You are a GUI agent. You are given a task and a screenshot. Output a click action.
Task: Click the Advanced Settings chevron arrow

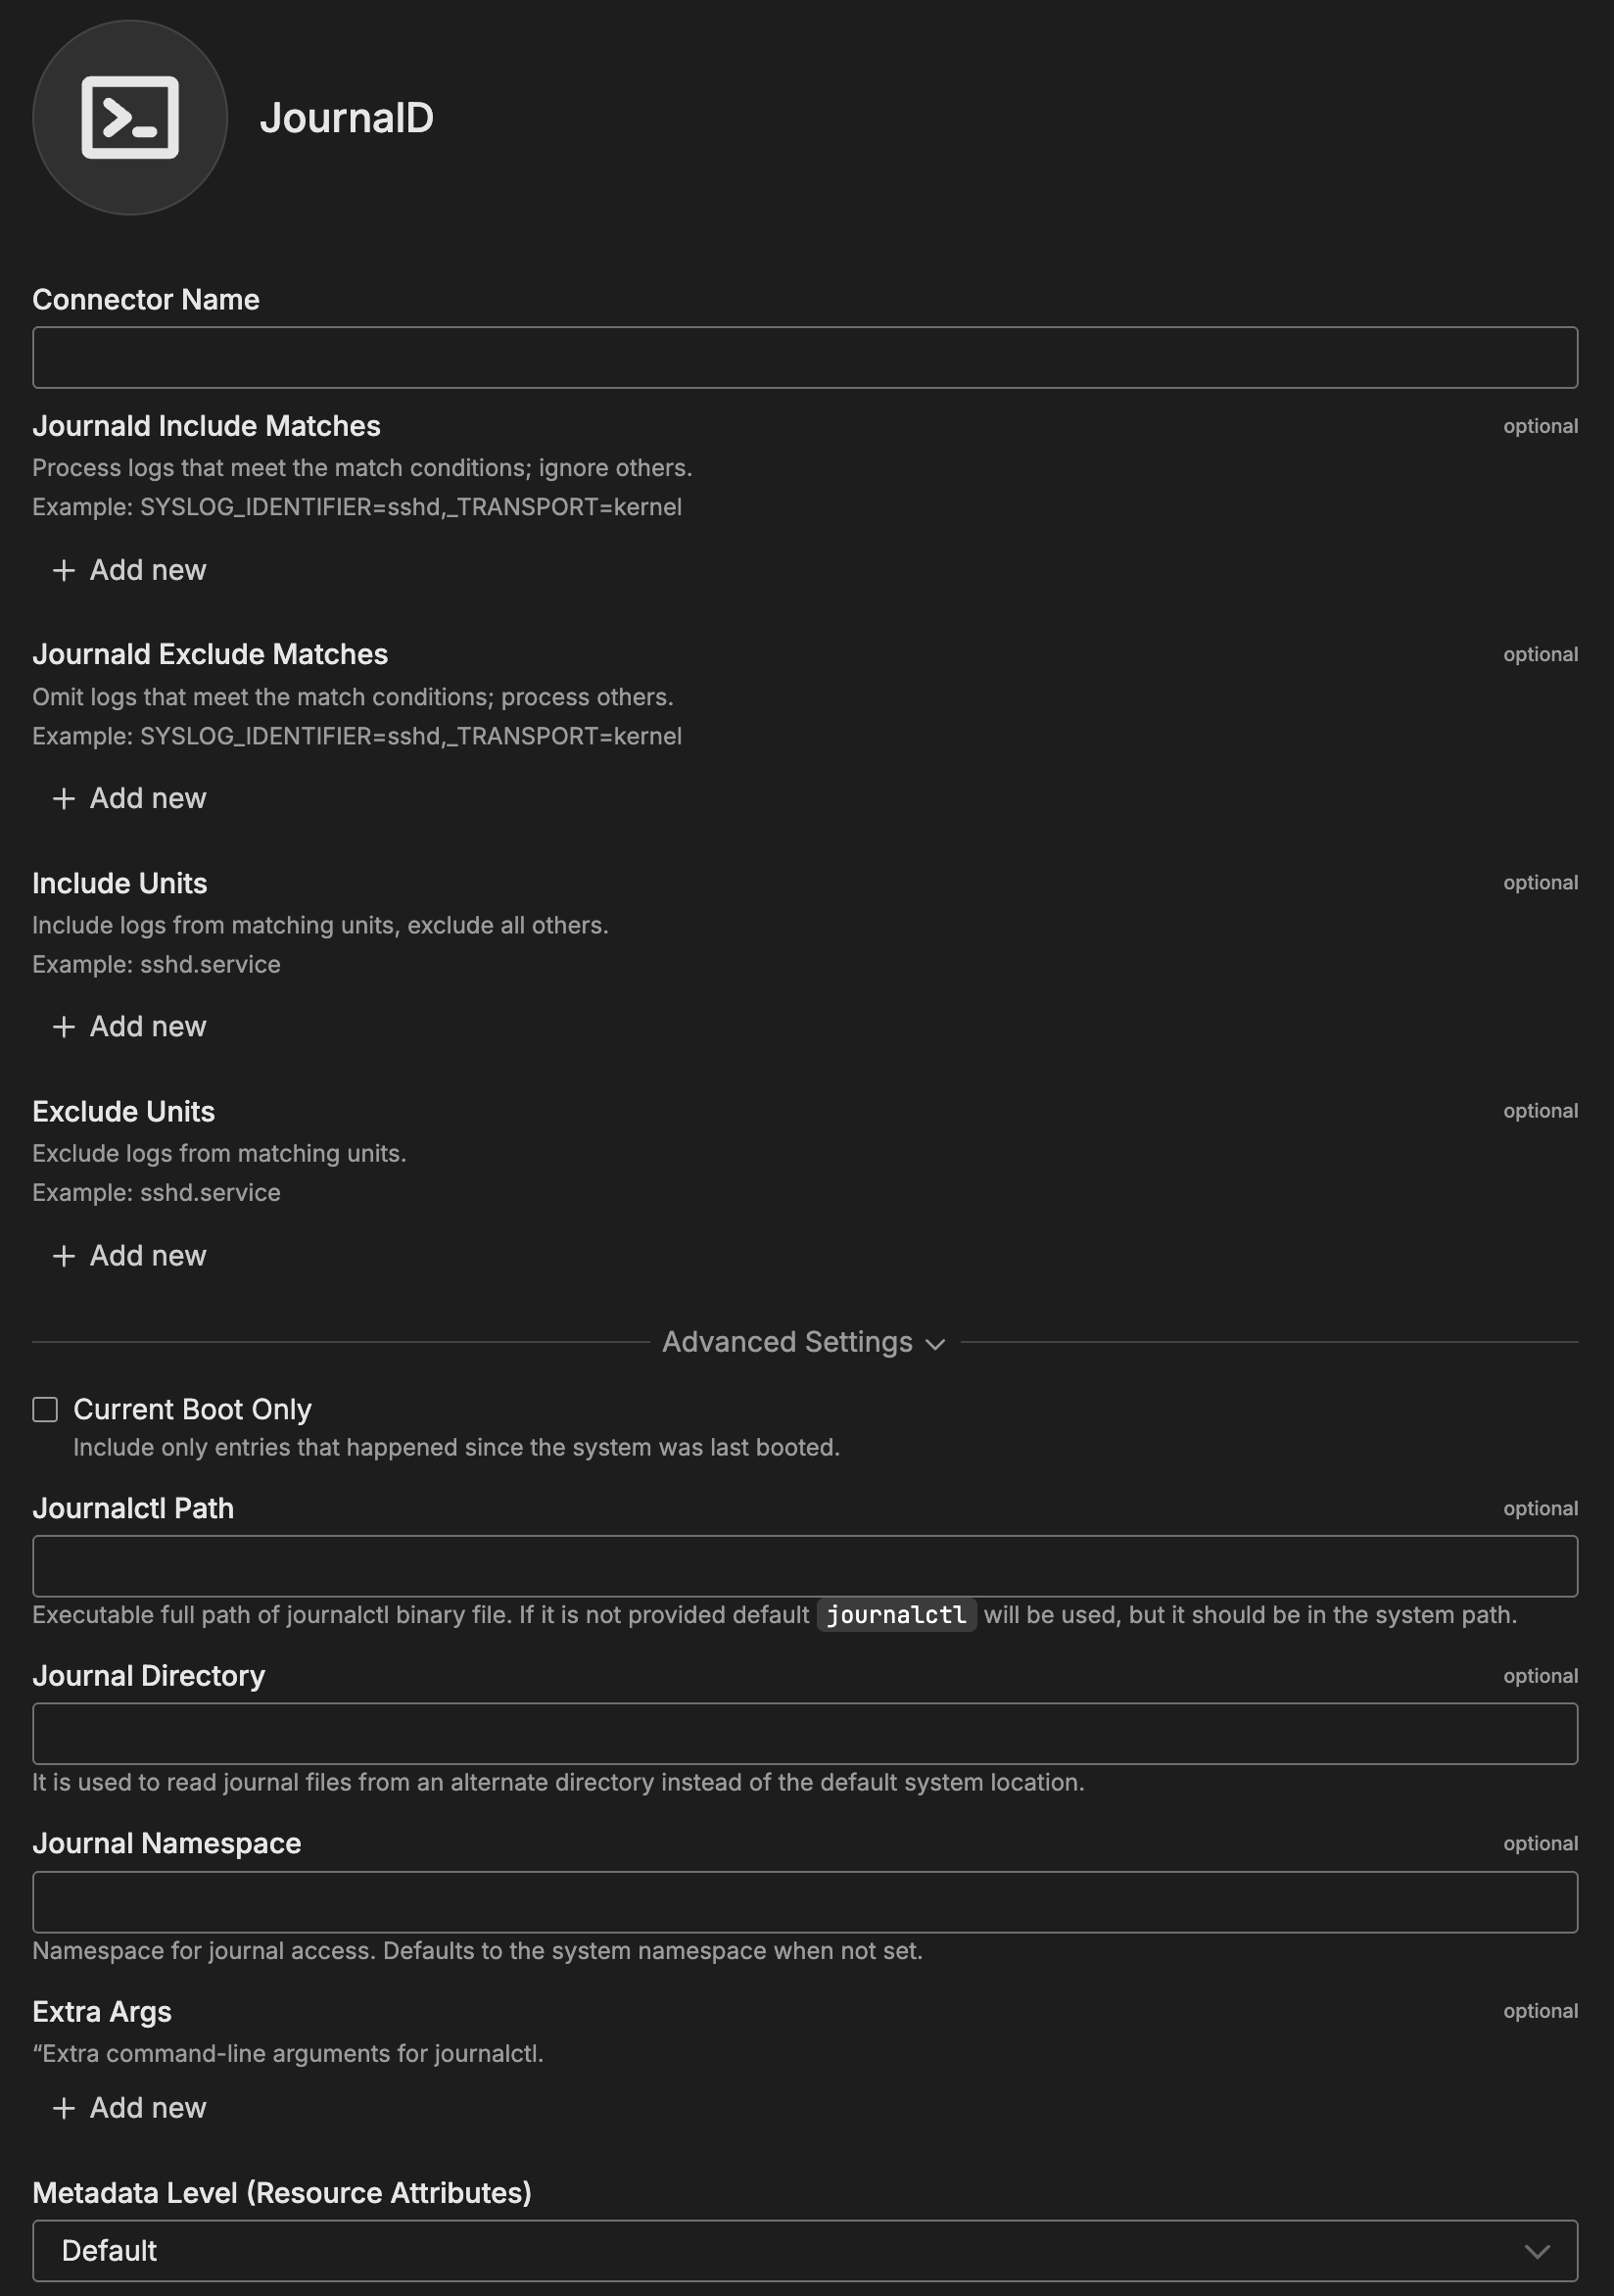936,1344
